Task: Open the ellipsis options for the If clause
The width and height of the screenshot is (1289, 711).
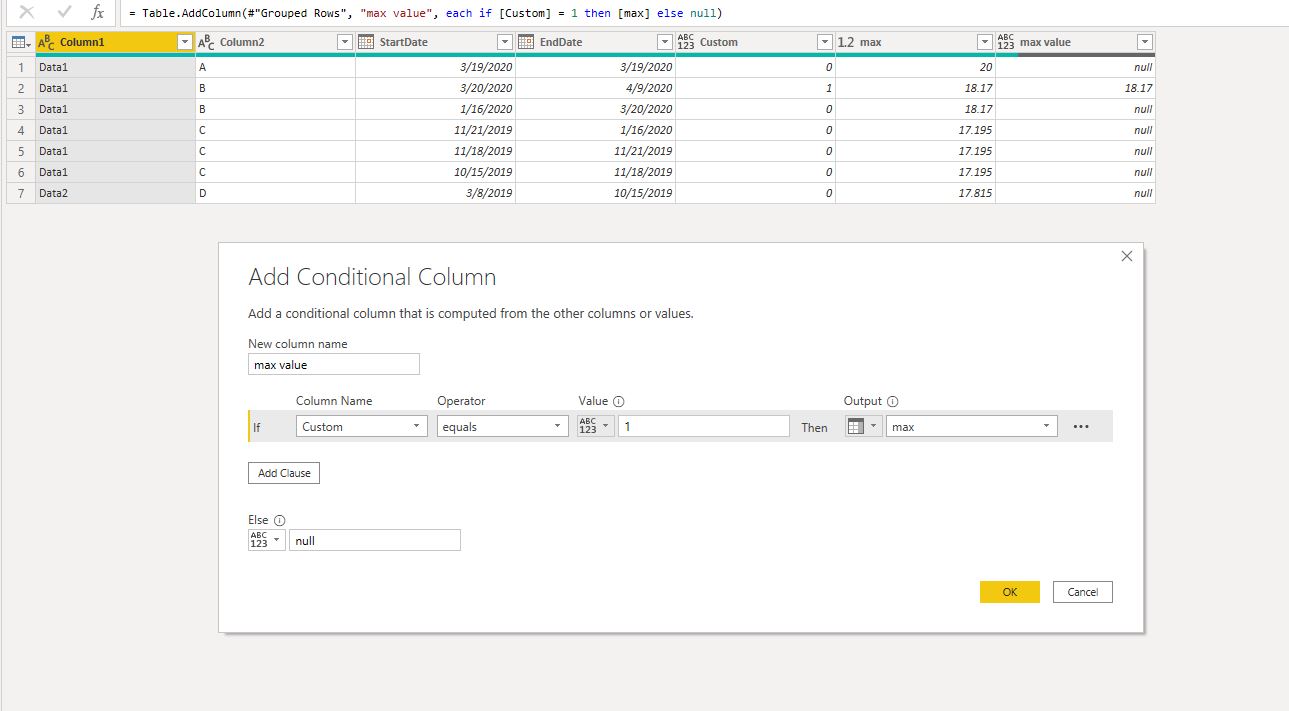Action: coord(1080,426)
